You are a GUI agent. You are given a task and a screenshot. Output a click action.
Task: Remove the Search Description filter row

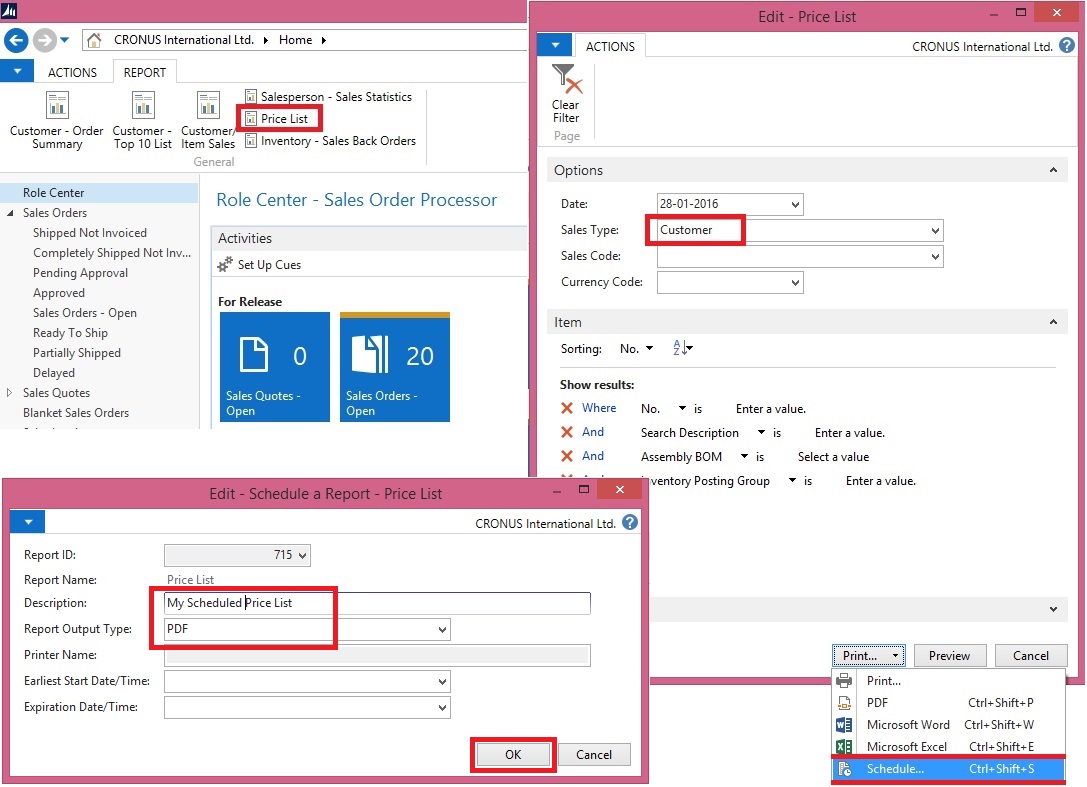[567, 432]
